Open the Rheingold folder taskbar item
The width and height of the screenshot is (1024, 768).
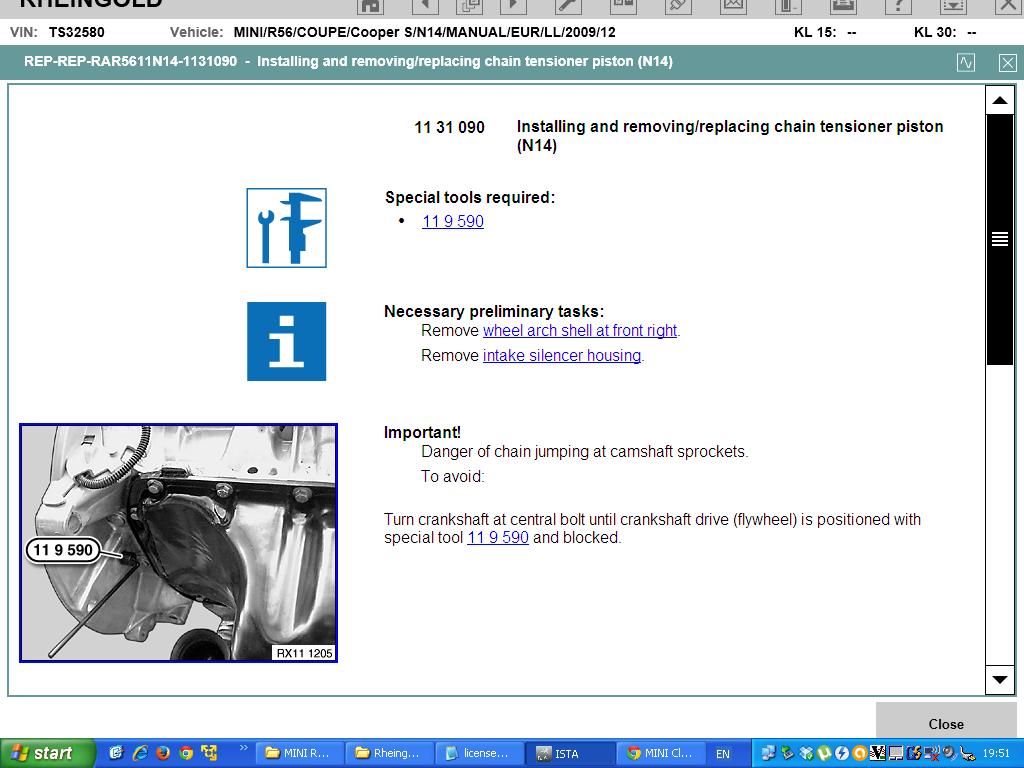(x=391, y=753)
